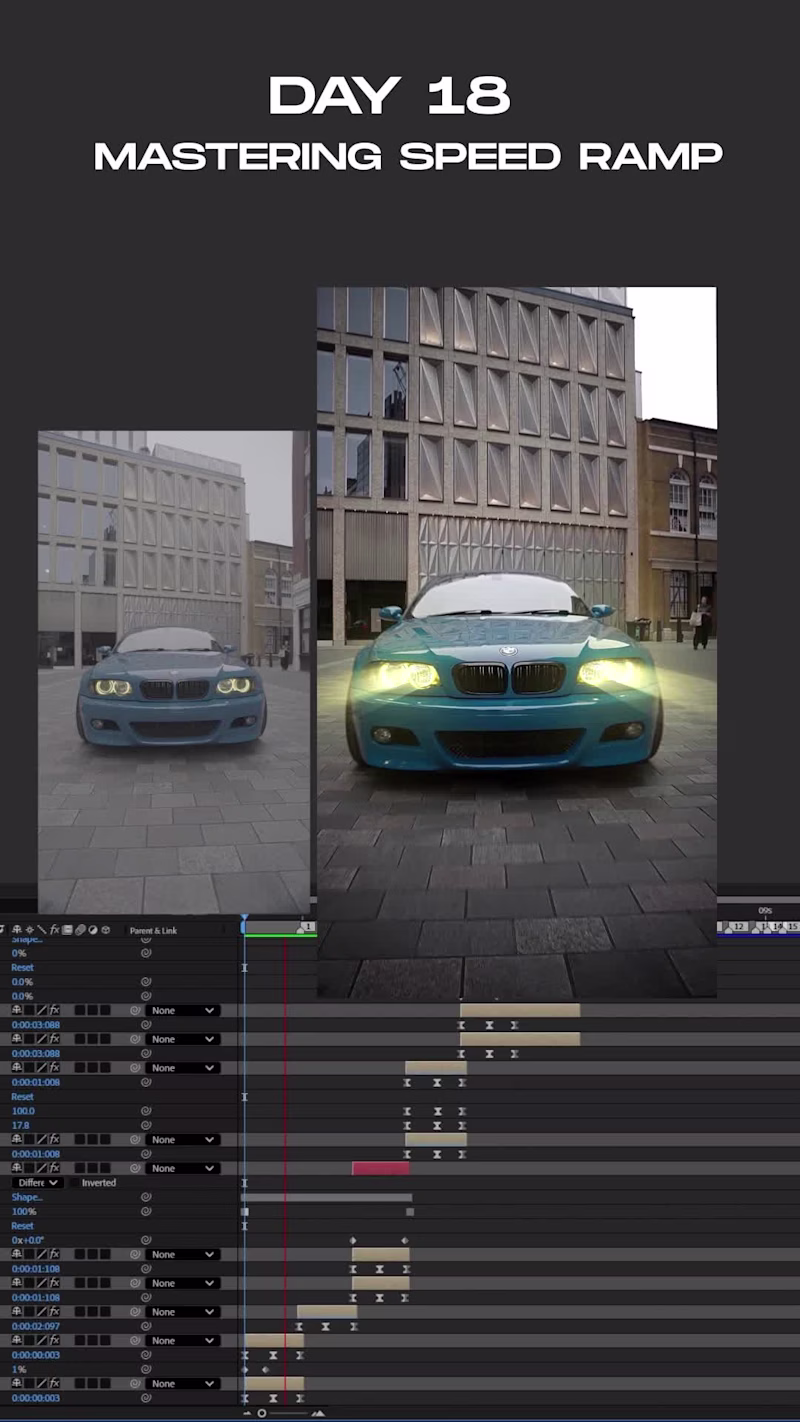This screenshot has height=1422, width=800.
Task: Toggle shy switch on the 0:00:02:097 layer
Action: 17,1312
